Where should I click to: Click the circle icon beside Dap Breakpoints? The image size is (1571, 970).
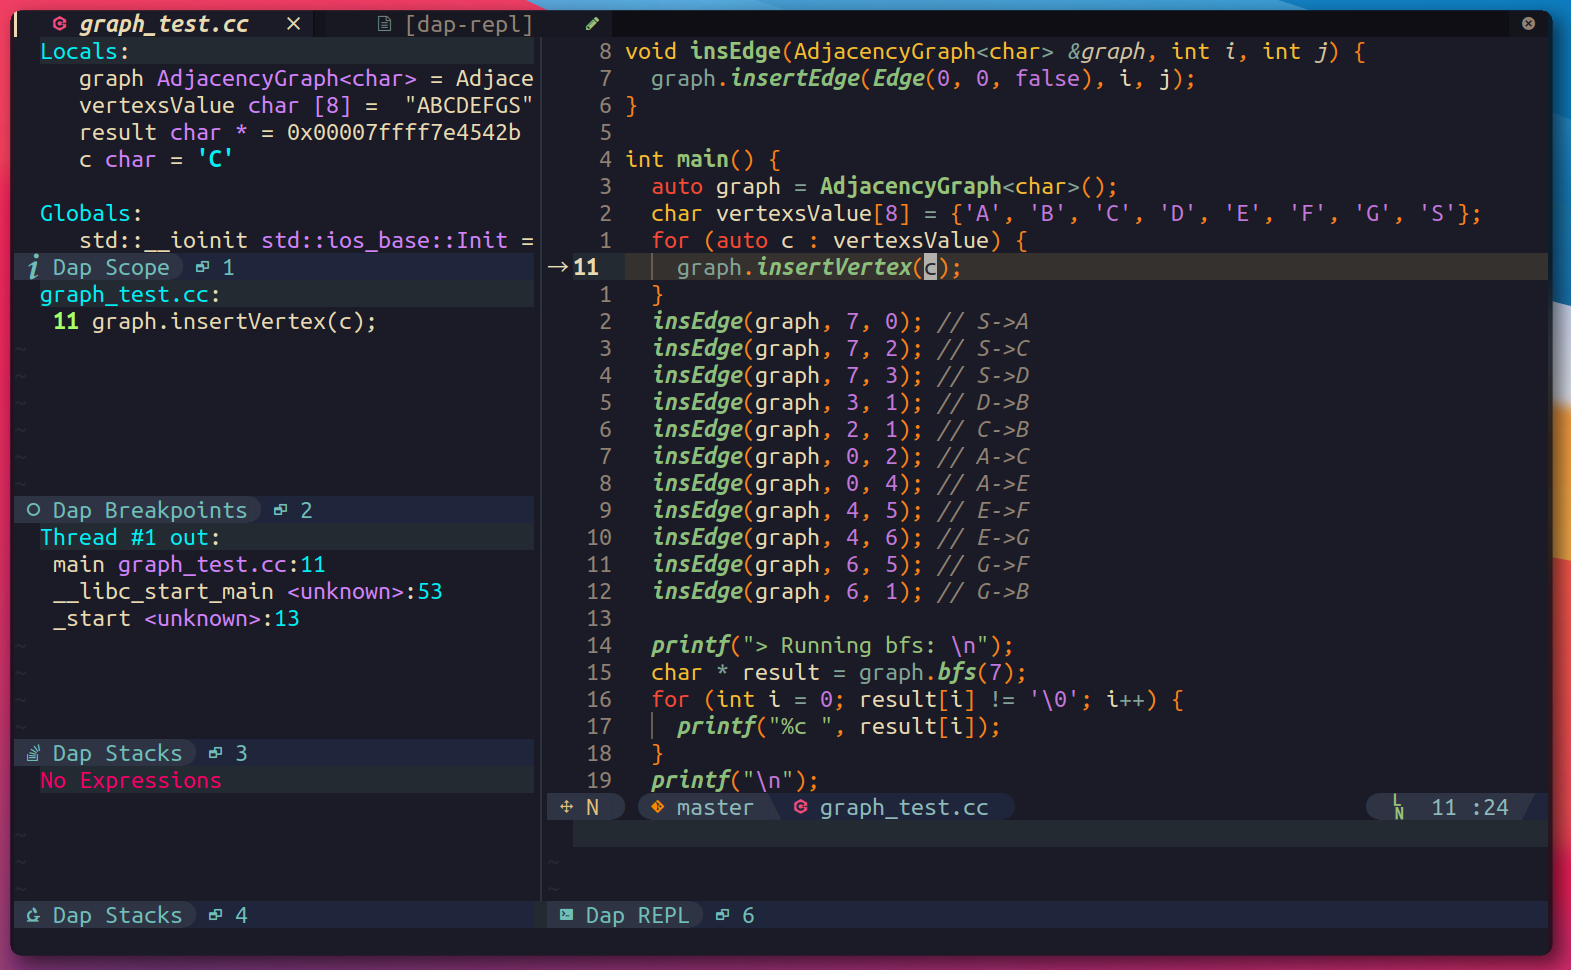pos(33,510)
